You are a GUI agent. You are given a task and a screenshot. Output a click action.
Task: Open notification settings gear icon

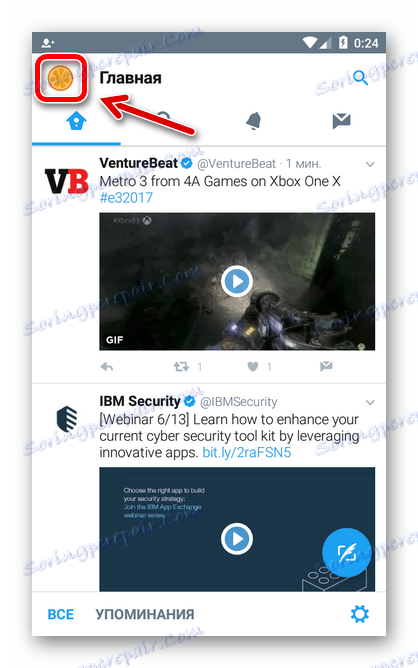pyautogui.click(x=360, y=614)
